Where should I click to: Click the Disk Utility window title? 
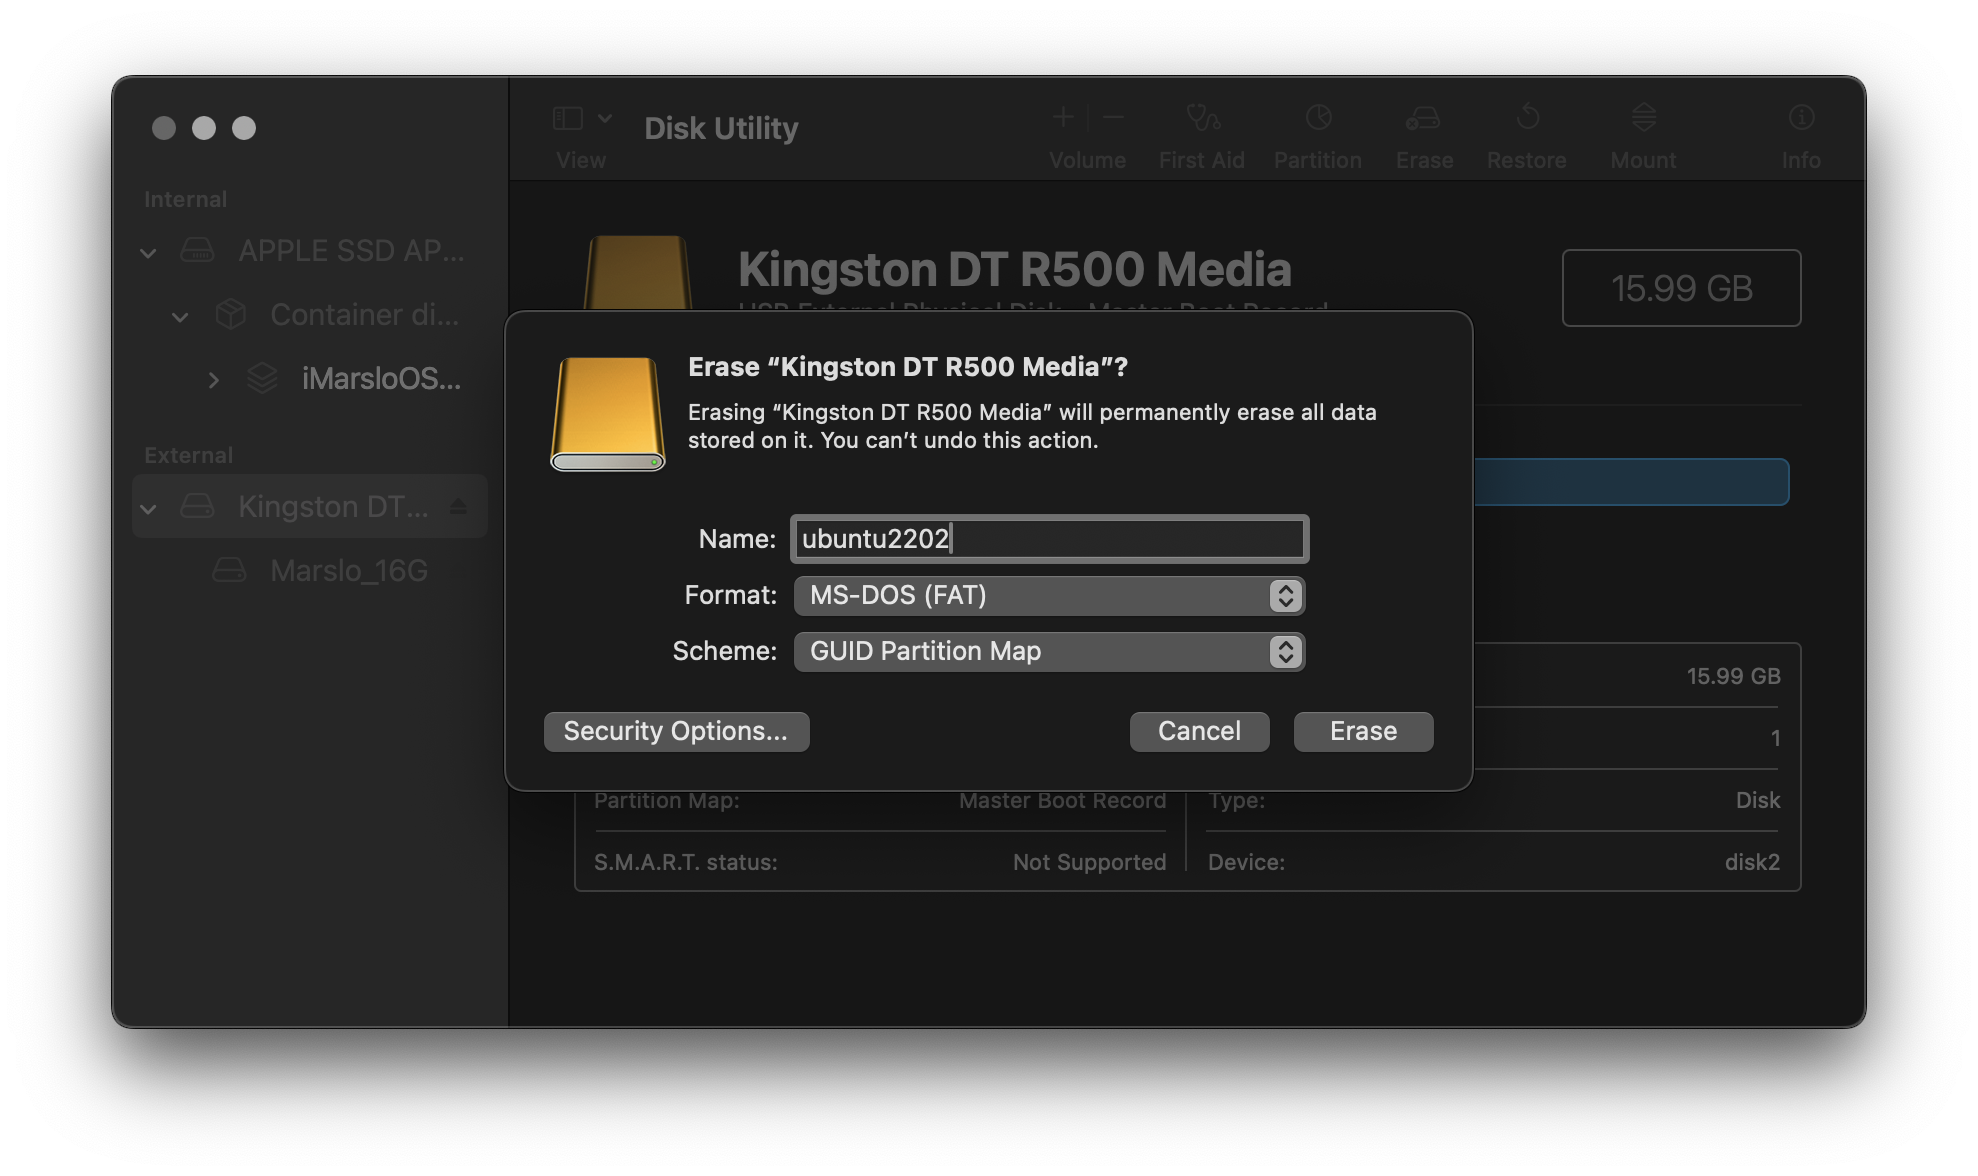pyautogui.click(x=721, y=128)
